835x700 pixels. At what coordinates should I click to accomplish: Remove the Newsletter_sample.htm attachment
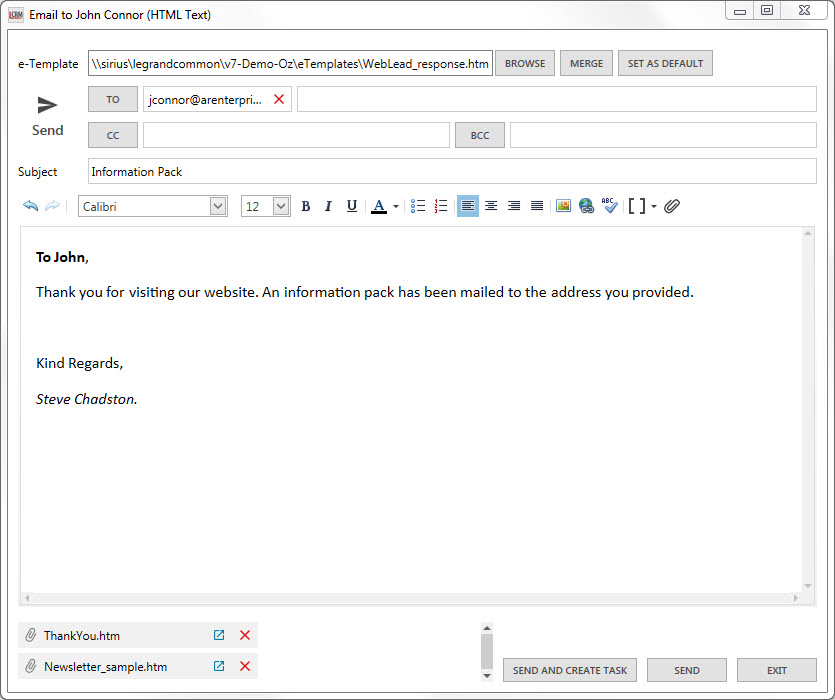click(245, 667)
